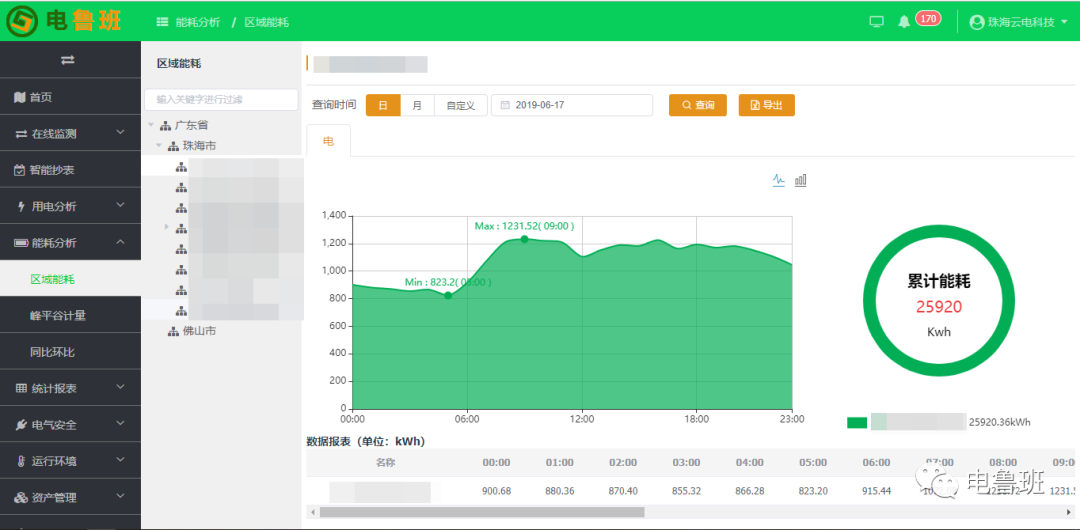The width and height of the screenshot is (1080, 530).
Task: Collapse sidebar using the swap arrows icon
Action: 68,60
